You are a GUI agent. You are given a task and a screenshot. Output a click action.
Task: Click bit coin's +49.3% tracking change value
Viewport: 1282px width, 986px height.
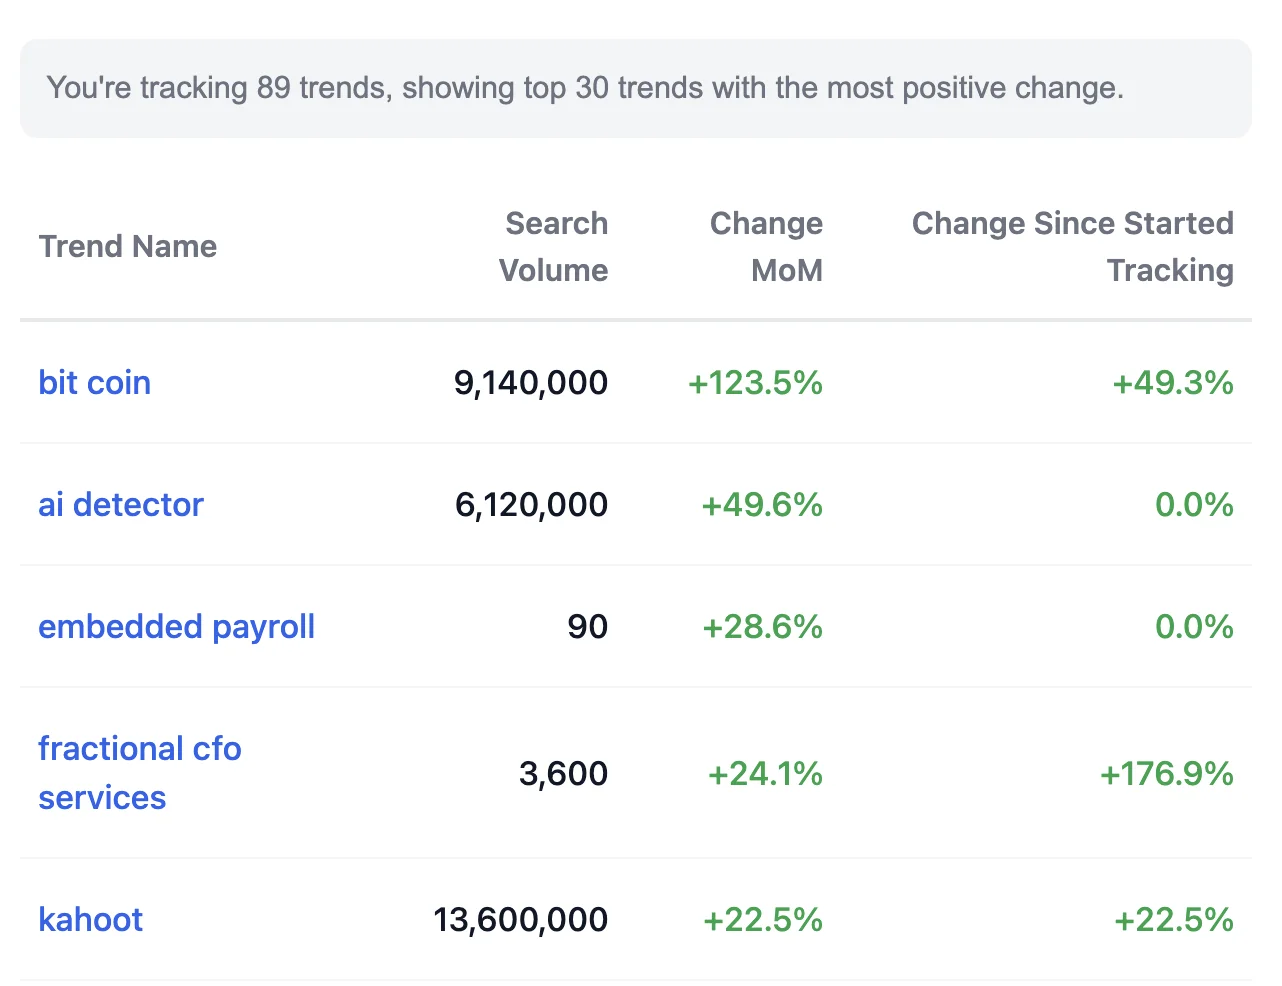[1173, 383]
